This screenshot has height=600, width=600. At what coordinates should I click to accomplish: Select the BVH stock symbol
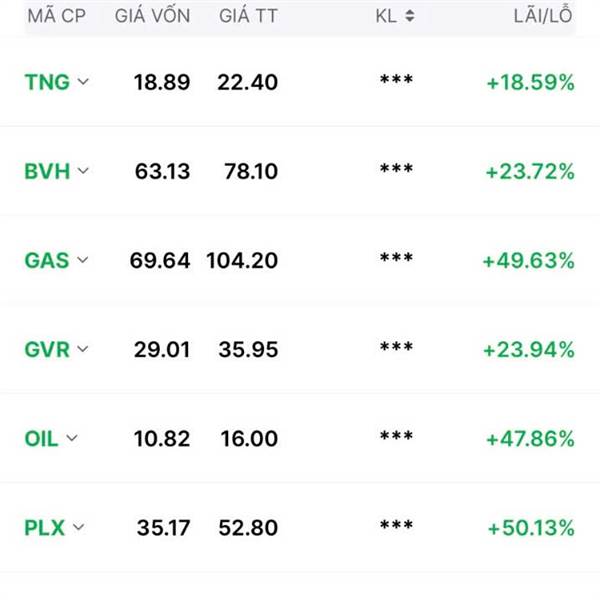tap(47, 171)
